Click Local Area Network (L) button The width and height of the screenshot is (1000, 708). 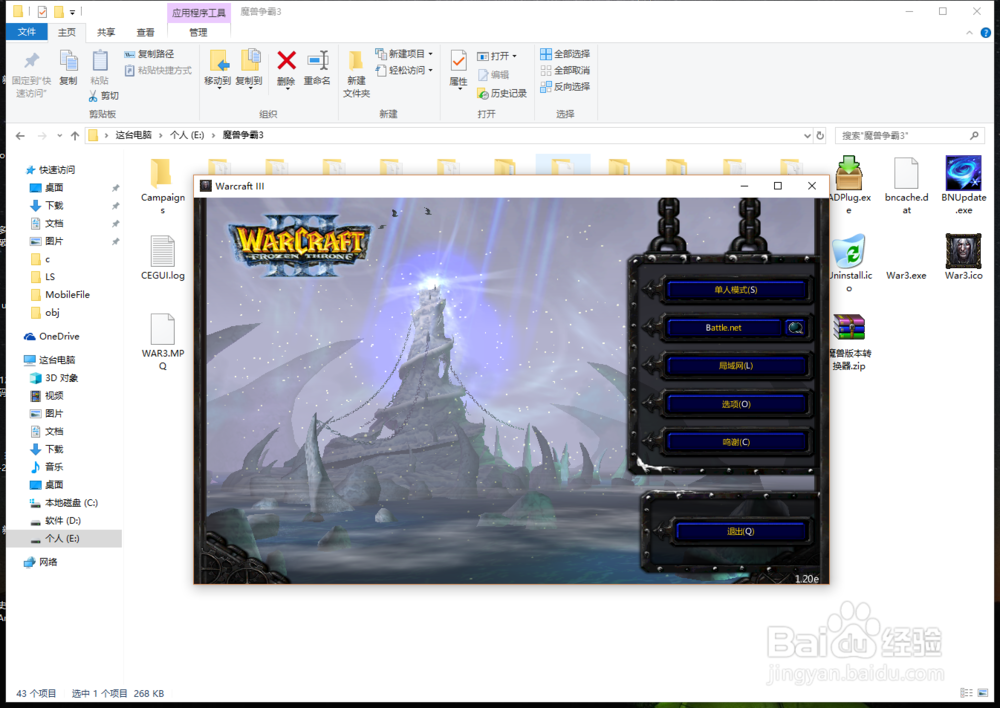tap(735, 366)
